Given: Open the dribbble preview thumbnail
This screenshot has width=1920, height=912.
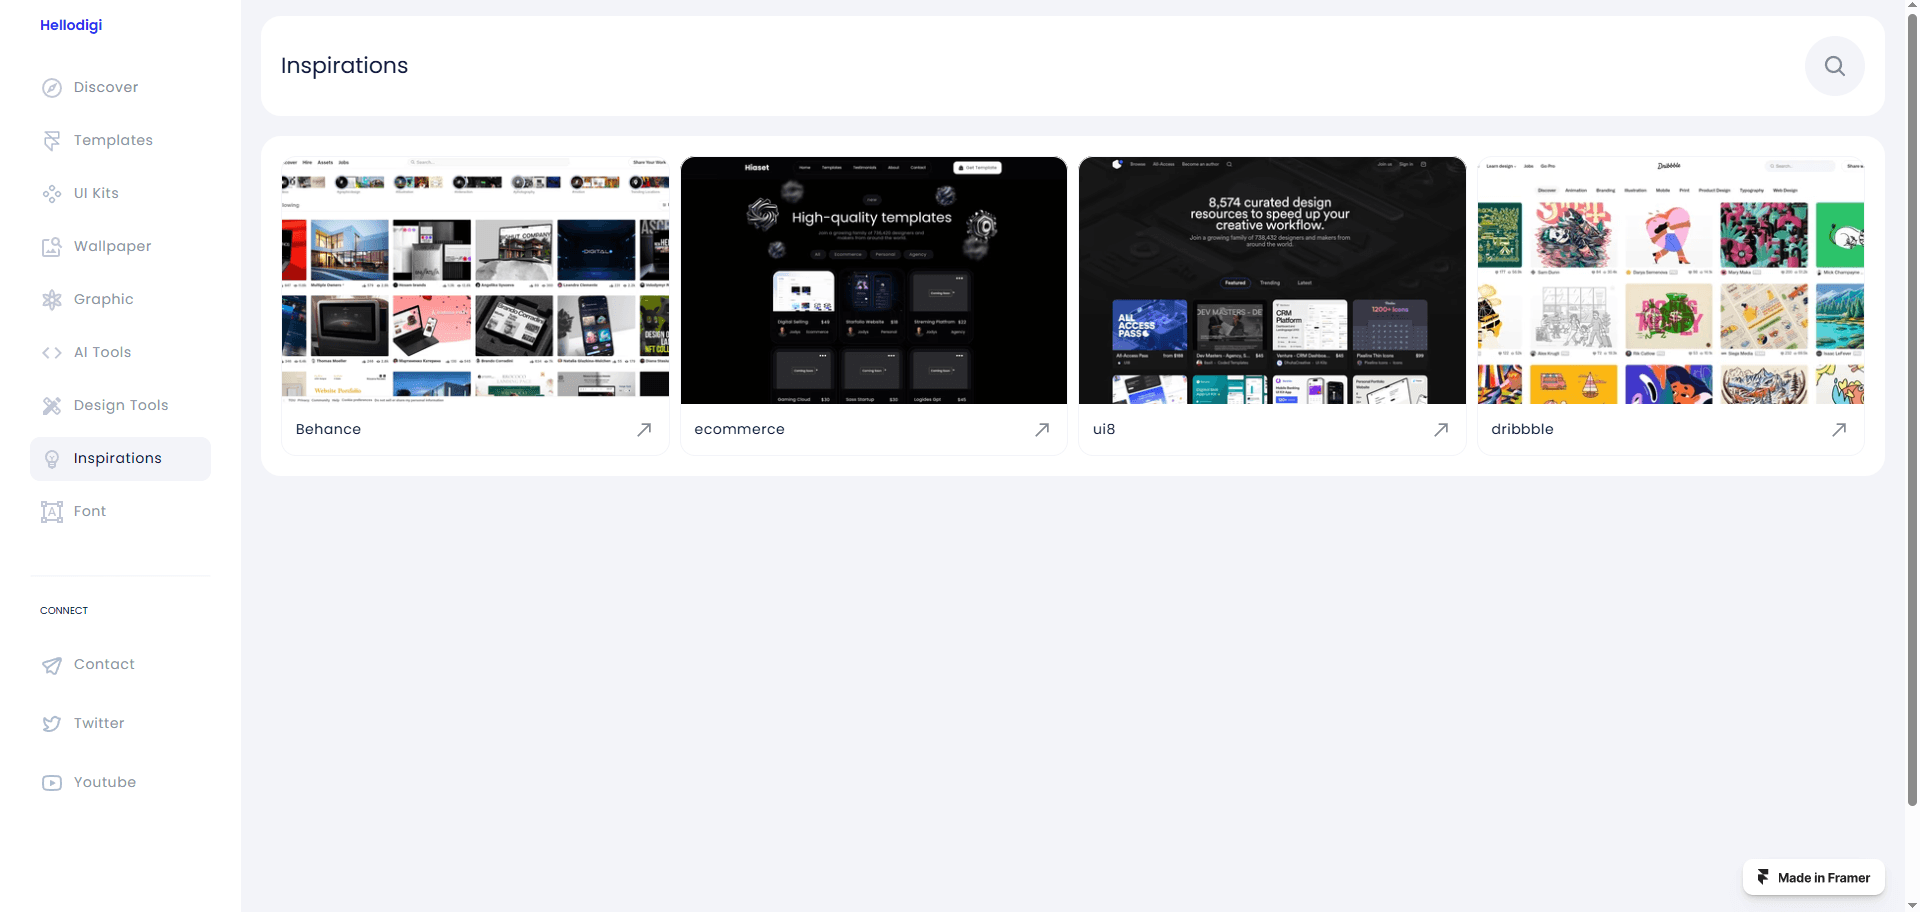Looking at the screenshot, I should pyautogui.click(x=1671, y=280).
